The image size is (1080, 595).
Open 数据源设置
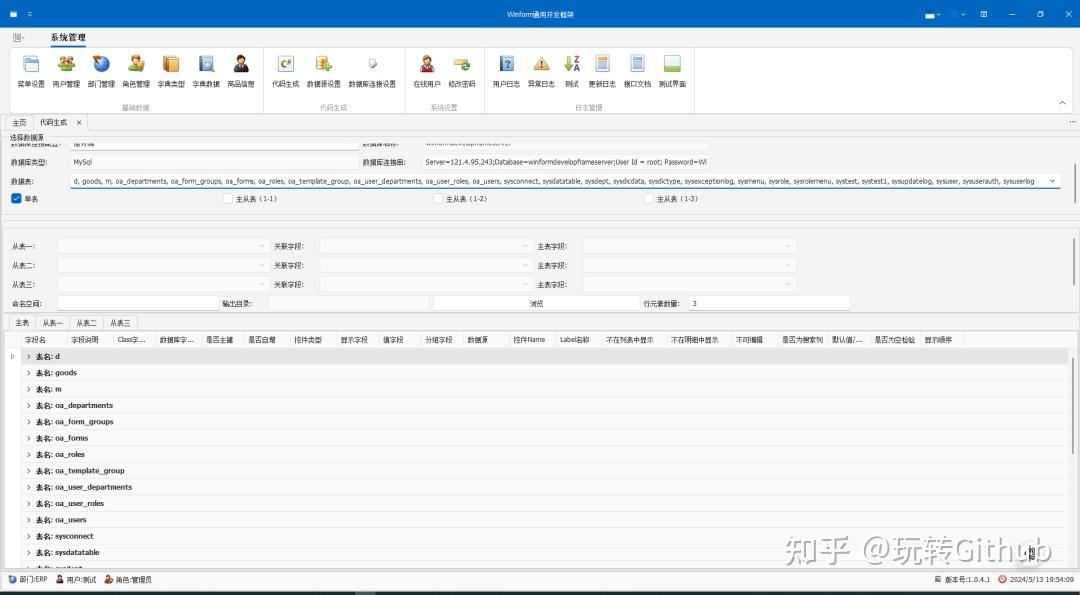(x=323, y=70)
